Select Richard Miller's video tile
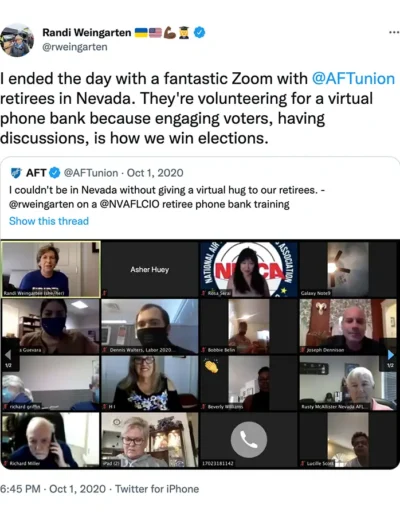 tap(51, 440)
